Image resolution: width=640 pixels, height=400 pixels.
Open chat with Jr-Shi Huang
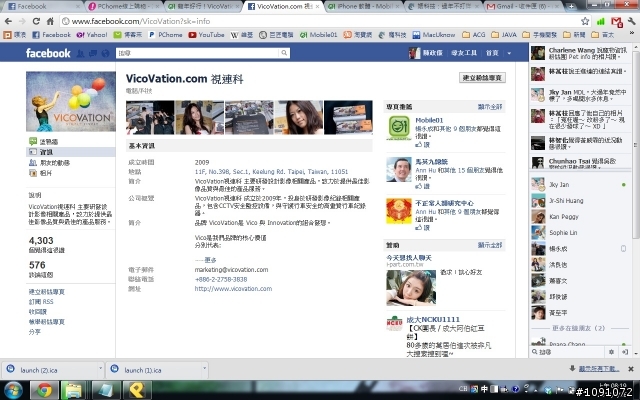(x=579, y=200)
